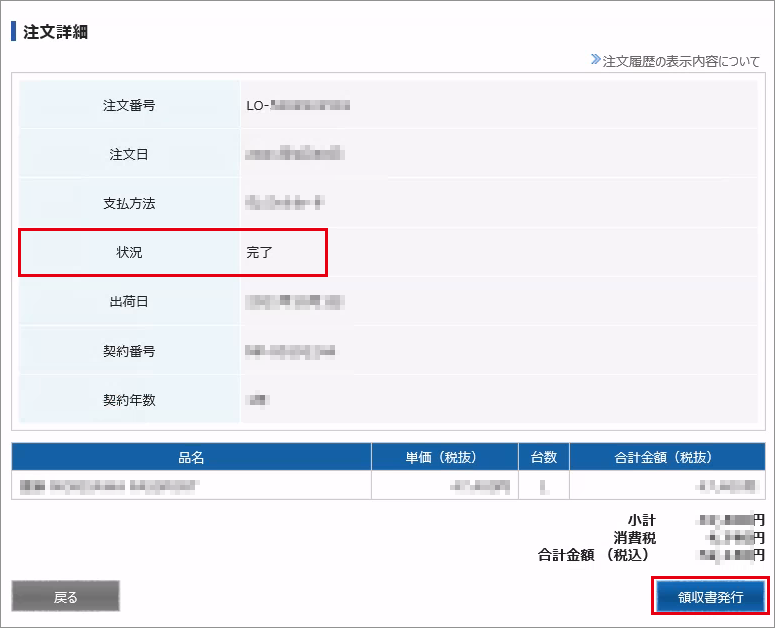Select the 出荷日 label cell
This screenshot has height=628, width=775.
tap(129, 301)
